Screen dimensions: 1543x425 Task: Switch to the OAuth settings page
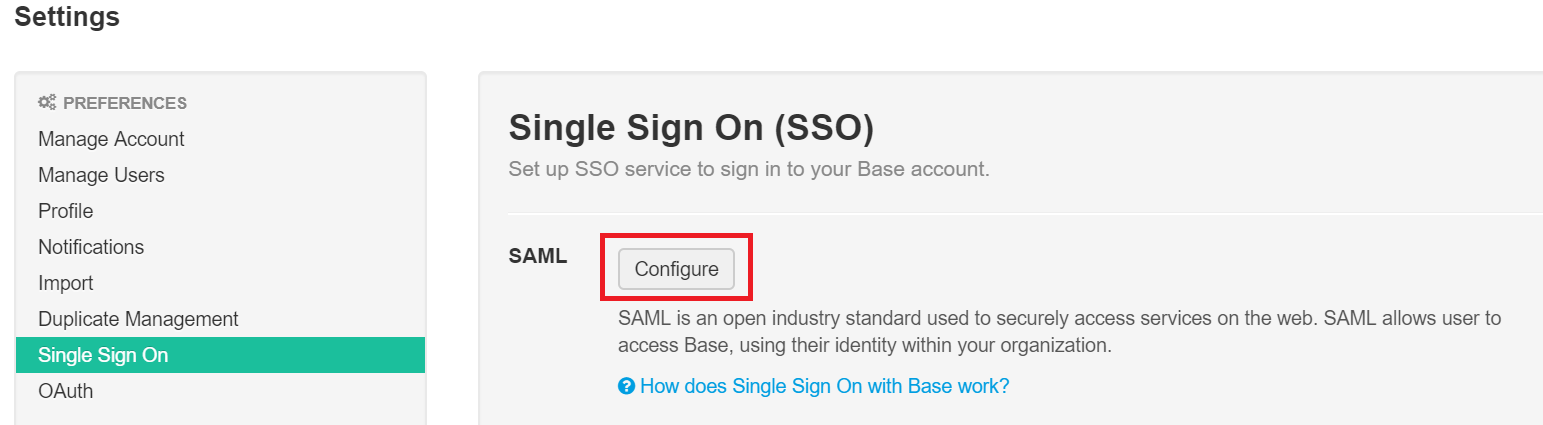66,391
